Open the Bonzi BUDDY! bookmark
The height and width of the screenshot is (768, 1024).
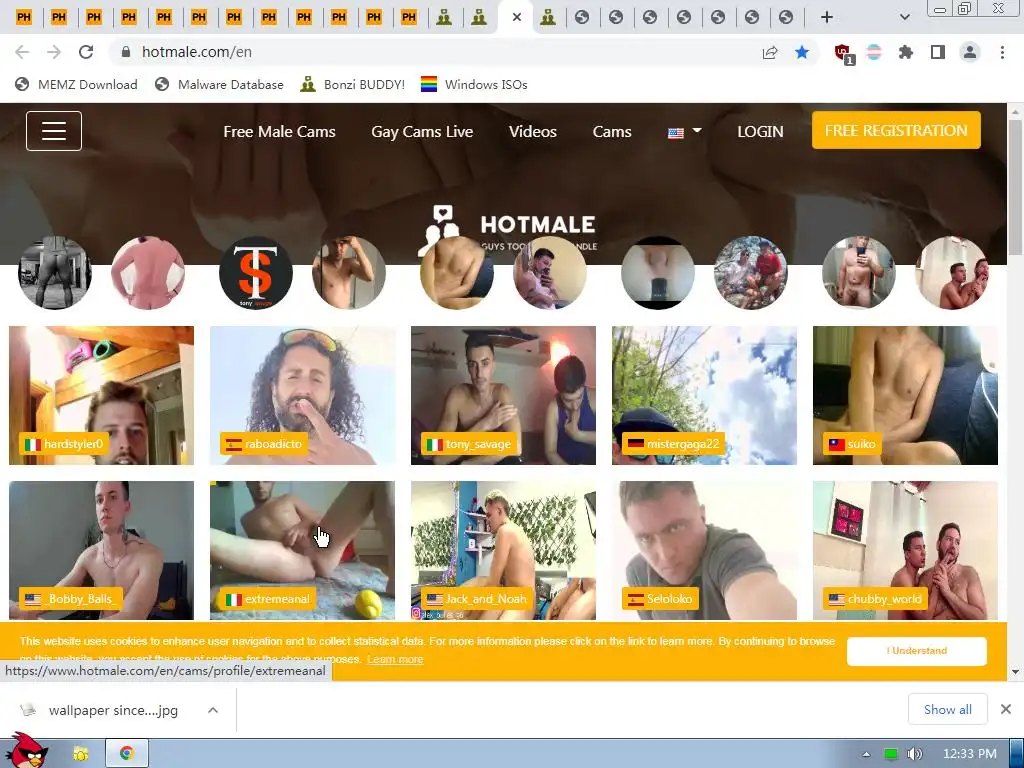tap(353, 84)
